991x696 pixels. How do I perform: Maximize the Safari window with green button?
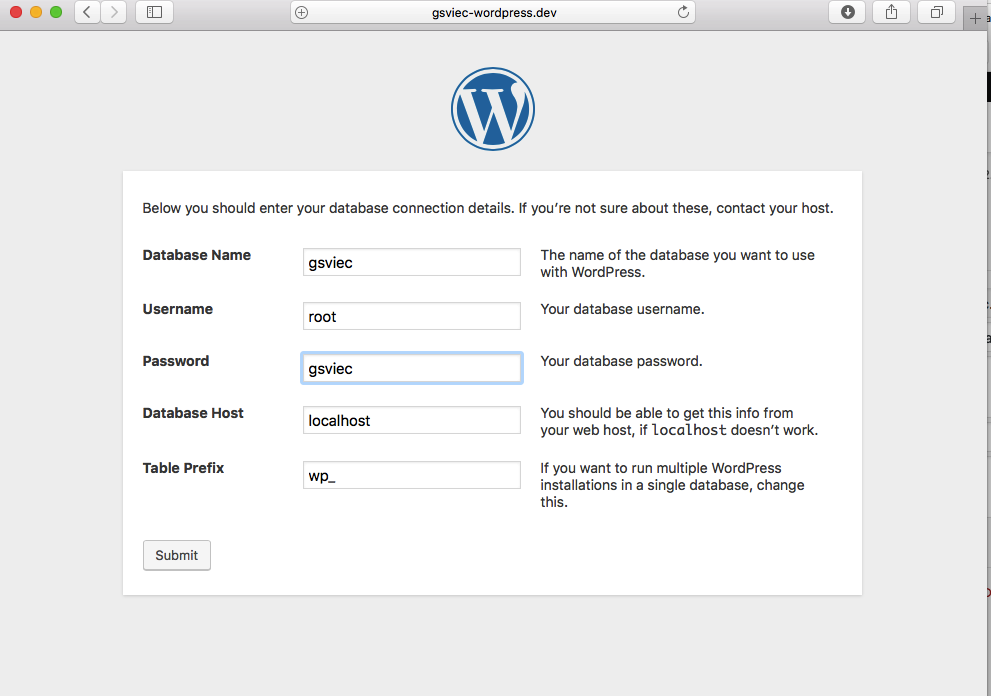coord(56,12)
